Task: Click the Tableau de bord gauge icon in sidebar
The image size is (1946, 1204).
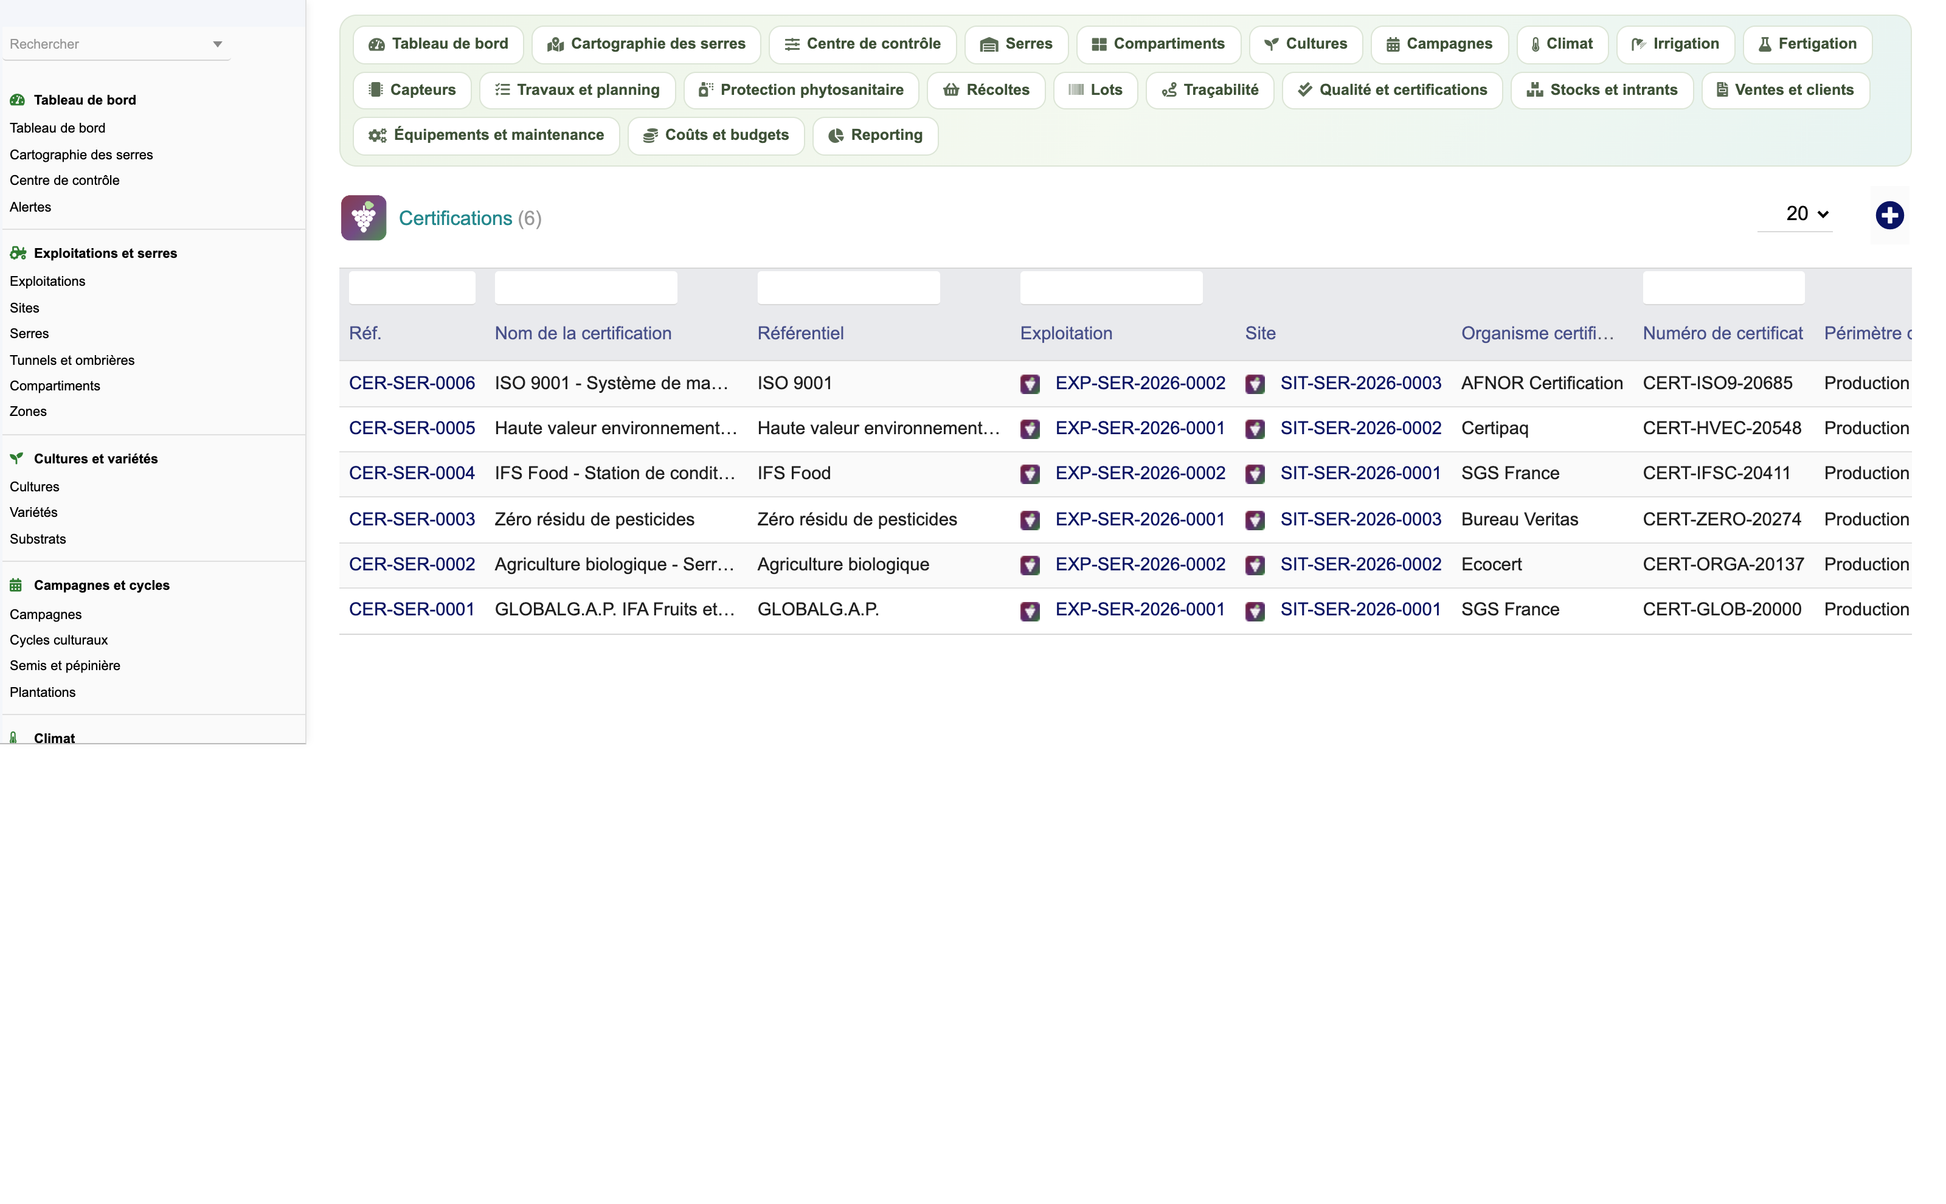Action: [x=17, y=100]
